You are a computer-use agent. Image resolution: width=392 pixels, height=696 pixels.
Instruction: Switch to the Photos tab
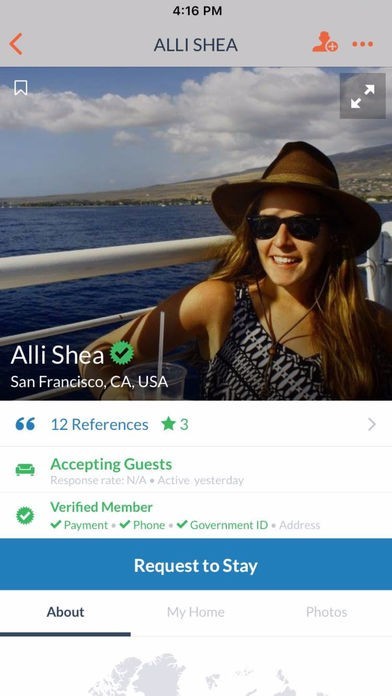pyautogui.click(x=327, y=613)
